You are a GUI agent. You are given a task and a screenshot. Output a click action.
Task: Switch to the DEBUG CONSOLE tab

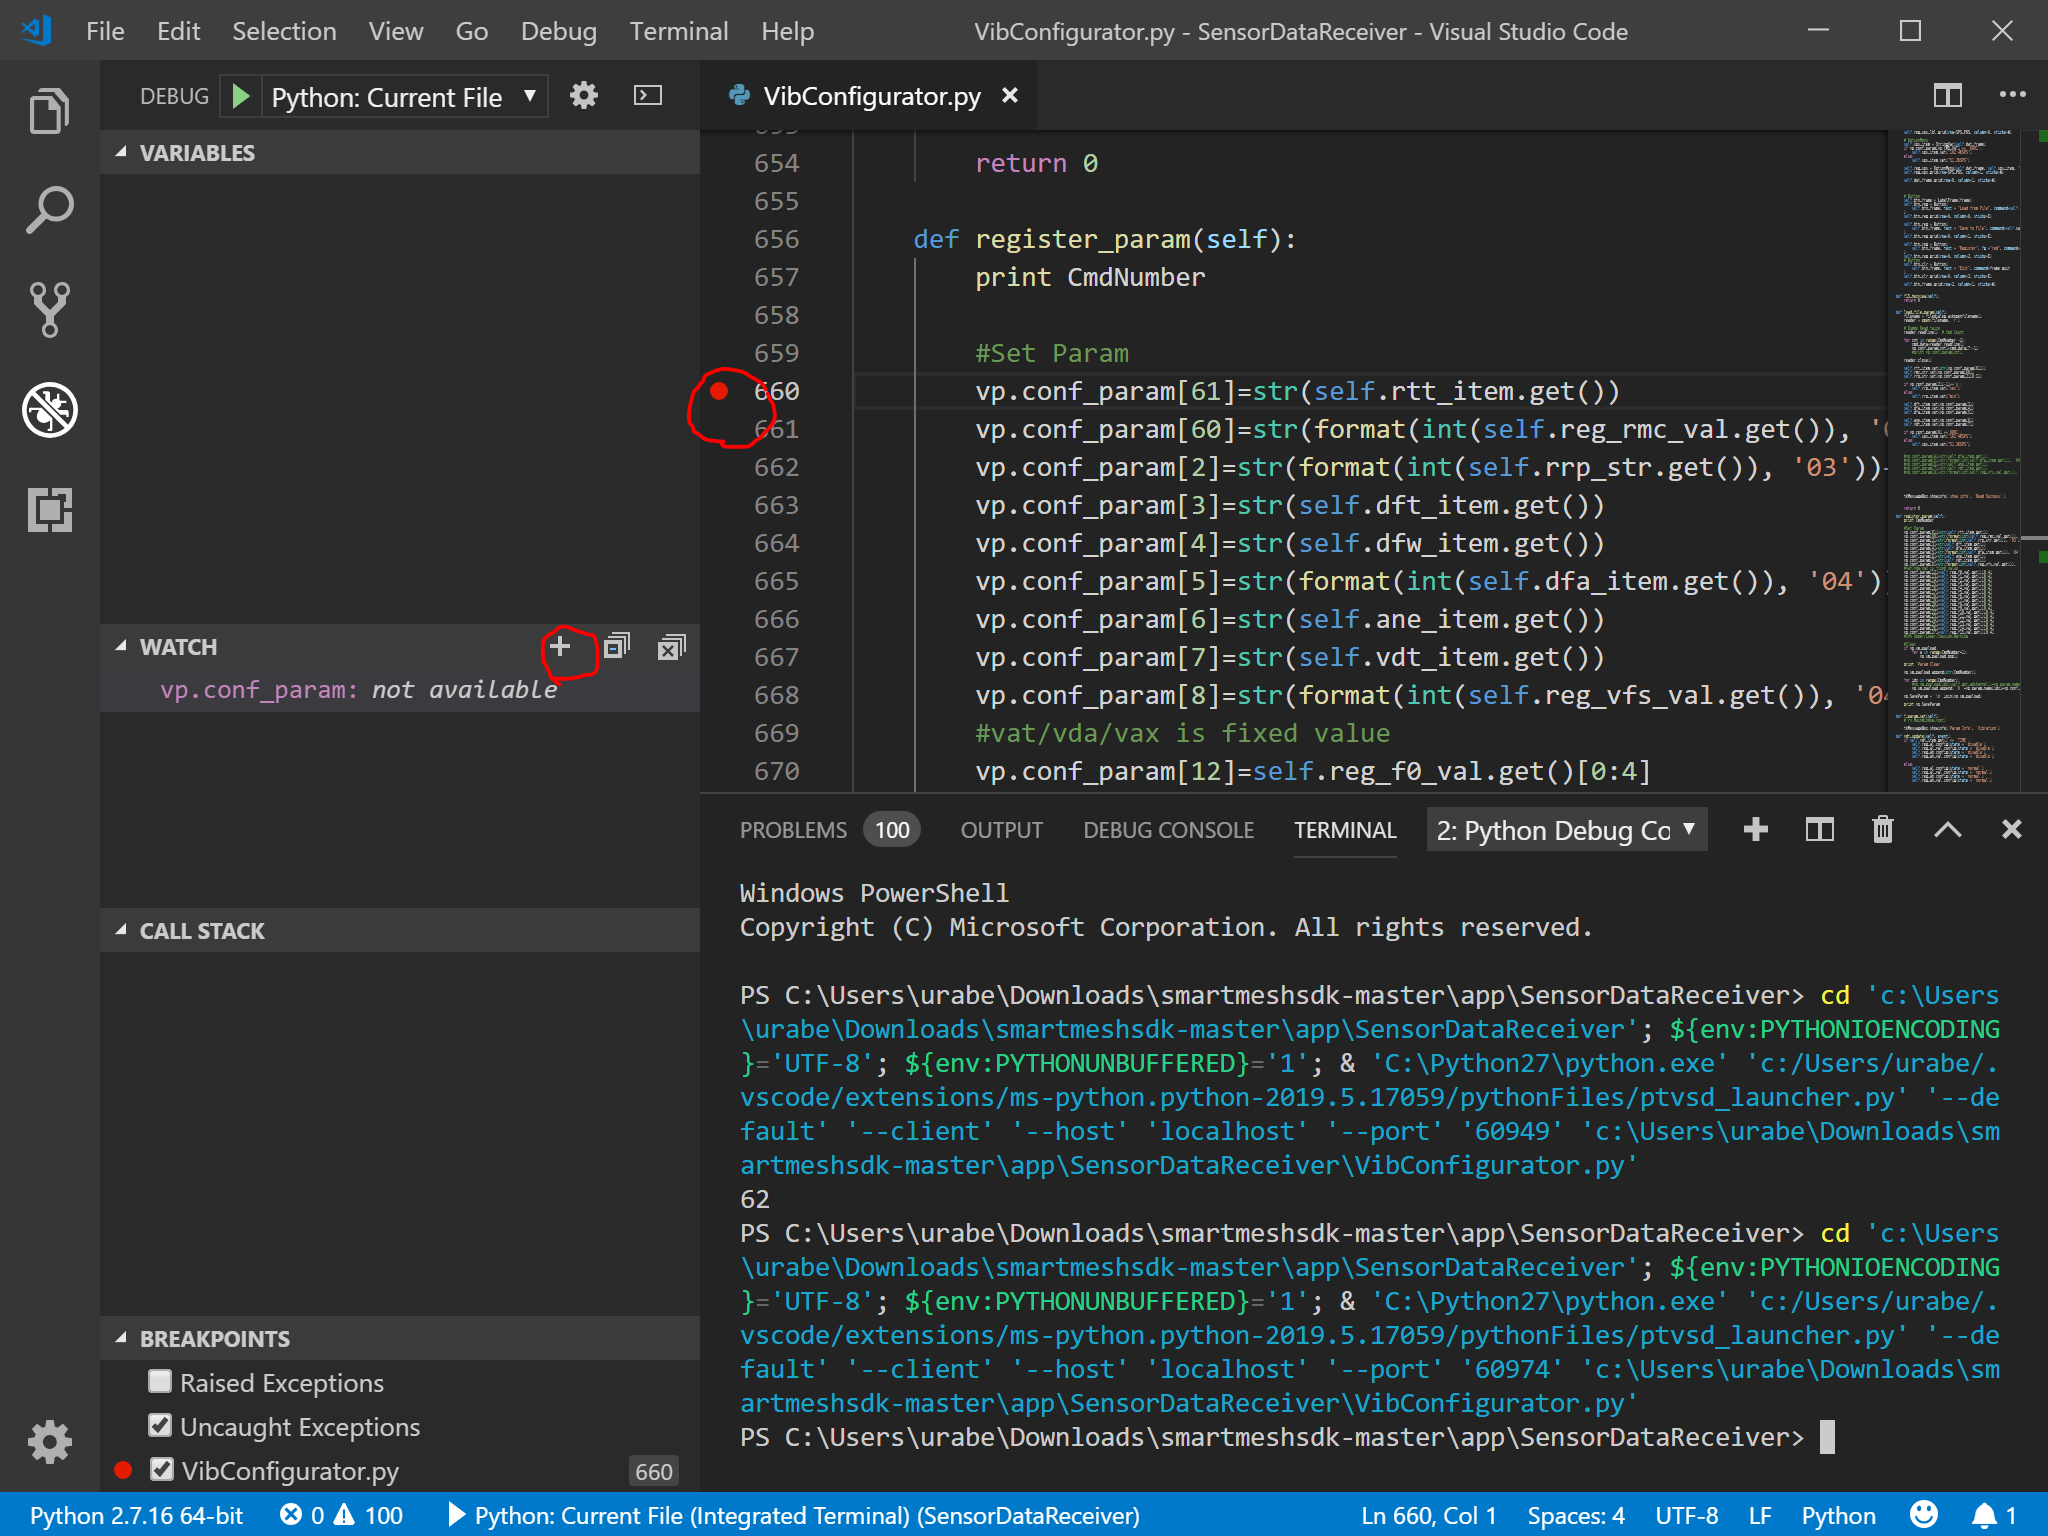click(x=1168, y=830)
